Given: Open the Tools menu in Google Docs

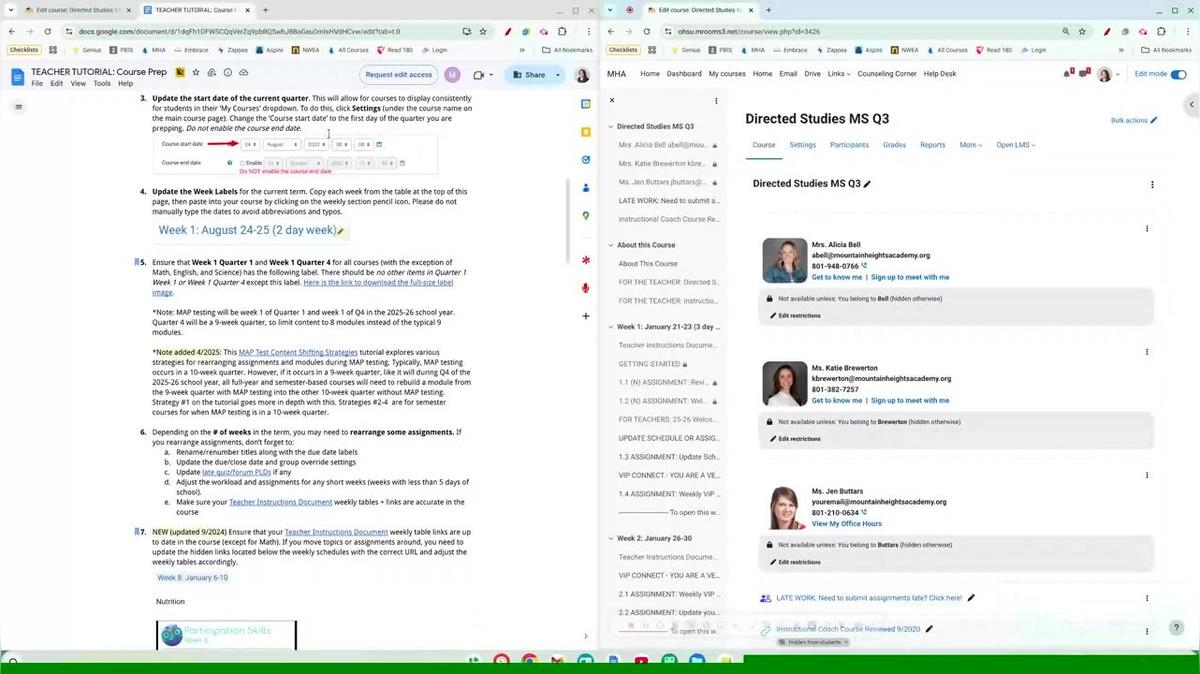Looking at the screenshot, I should (x=102, y=83).
